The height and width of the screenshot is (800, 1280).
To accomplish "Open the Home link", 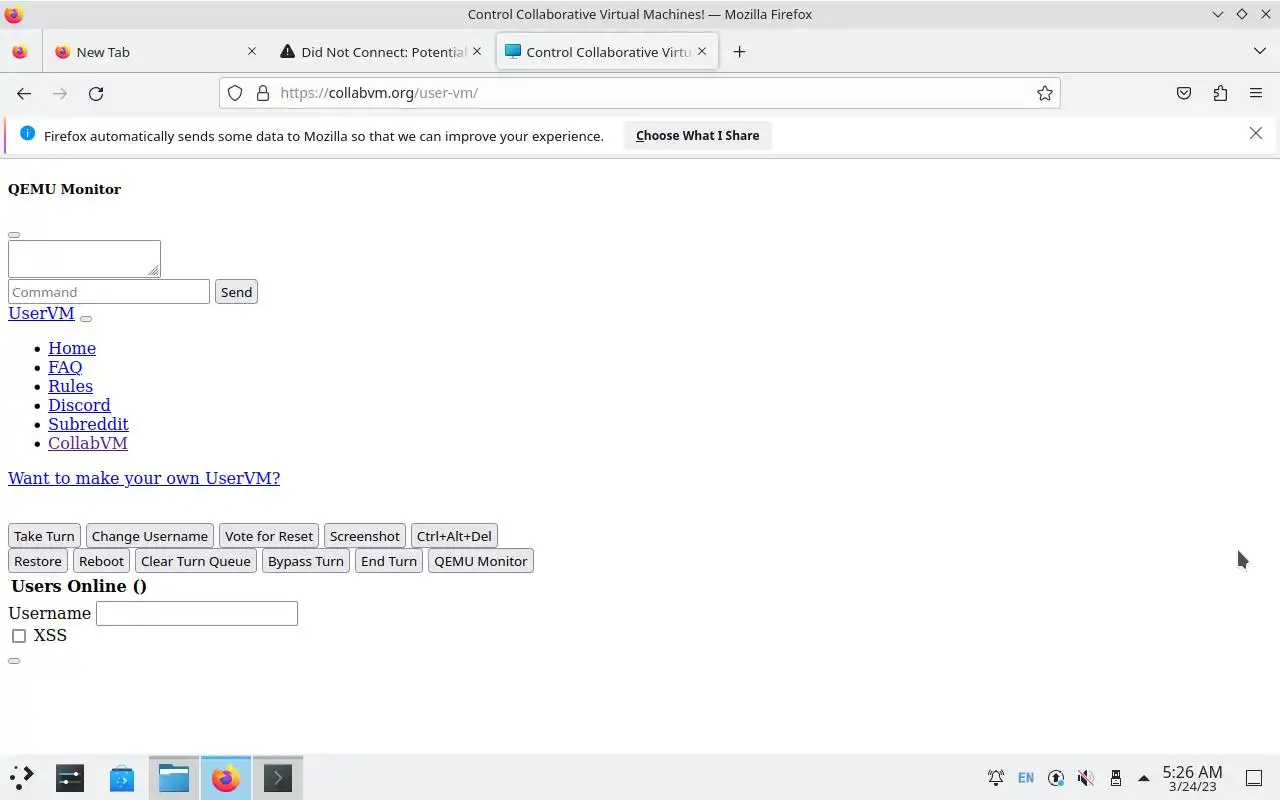I will coord(72,348).
